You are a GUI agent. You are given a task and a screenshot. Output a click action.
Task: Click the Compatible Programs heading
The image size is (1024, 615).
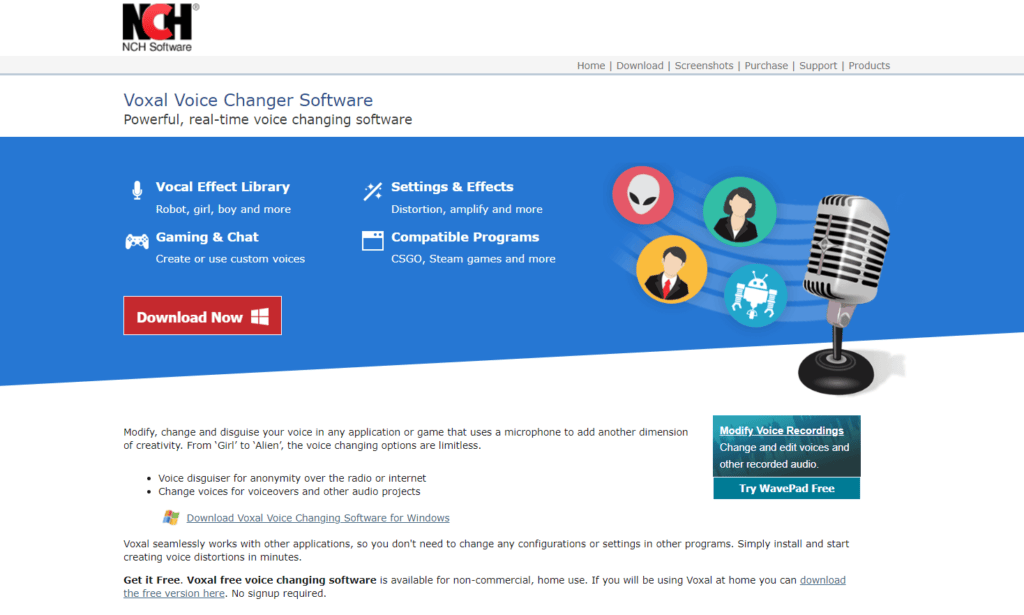tap(465, 237)
